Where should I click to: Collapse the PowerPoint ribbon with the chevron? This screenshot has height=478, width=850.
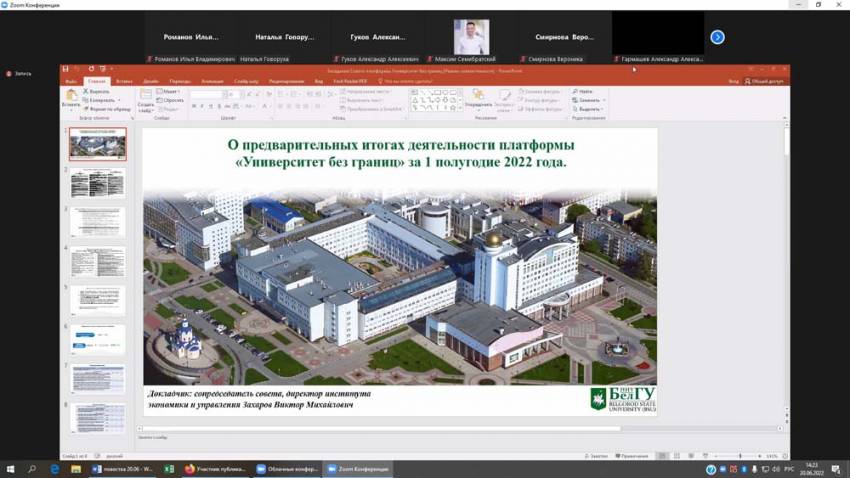[x=784, y=118]
